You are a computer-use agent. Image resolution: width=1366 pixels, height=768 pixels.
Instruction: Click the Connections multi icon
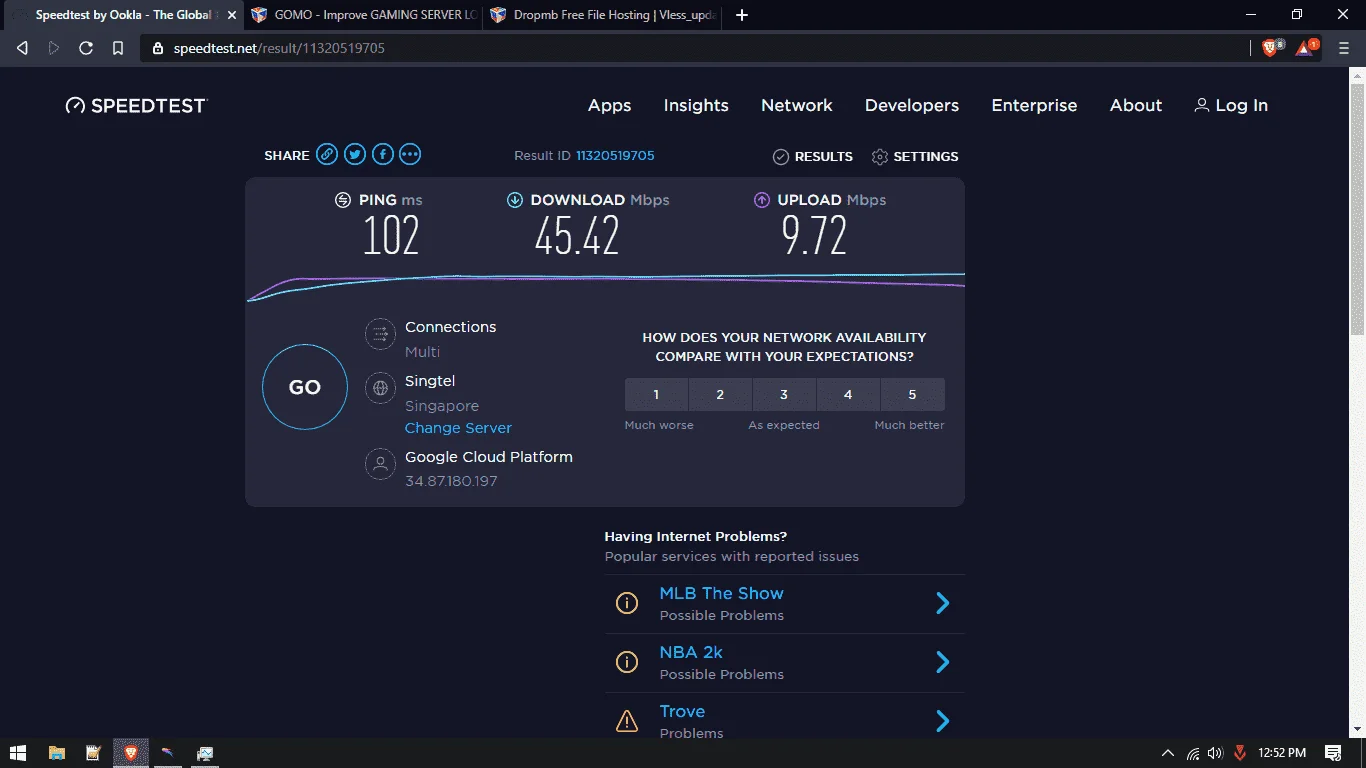(380, 334)
